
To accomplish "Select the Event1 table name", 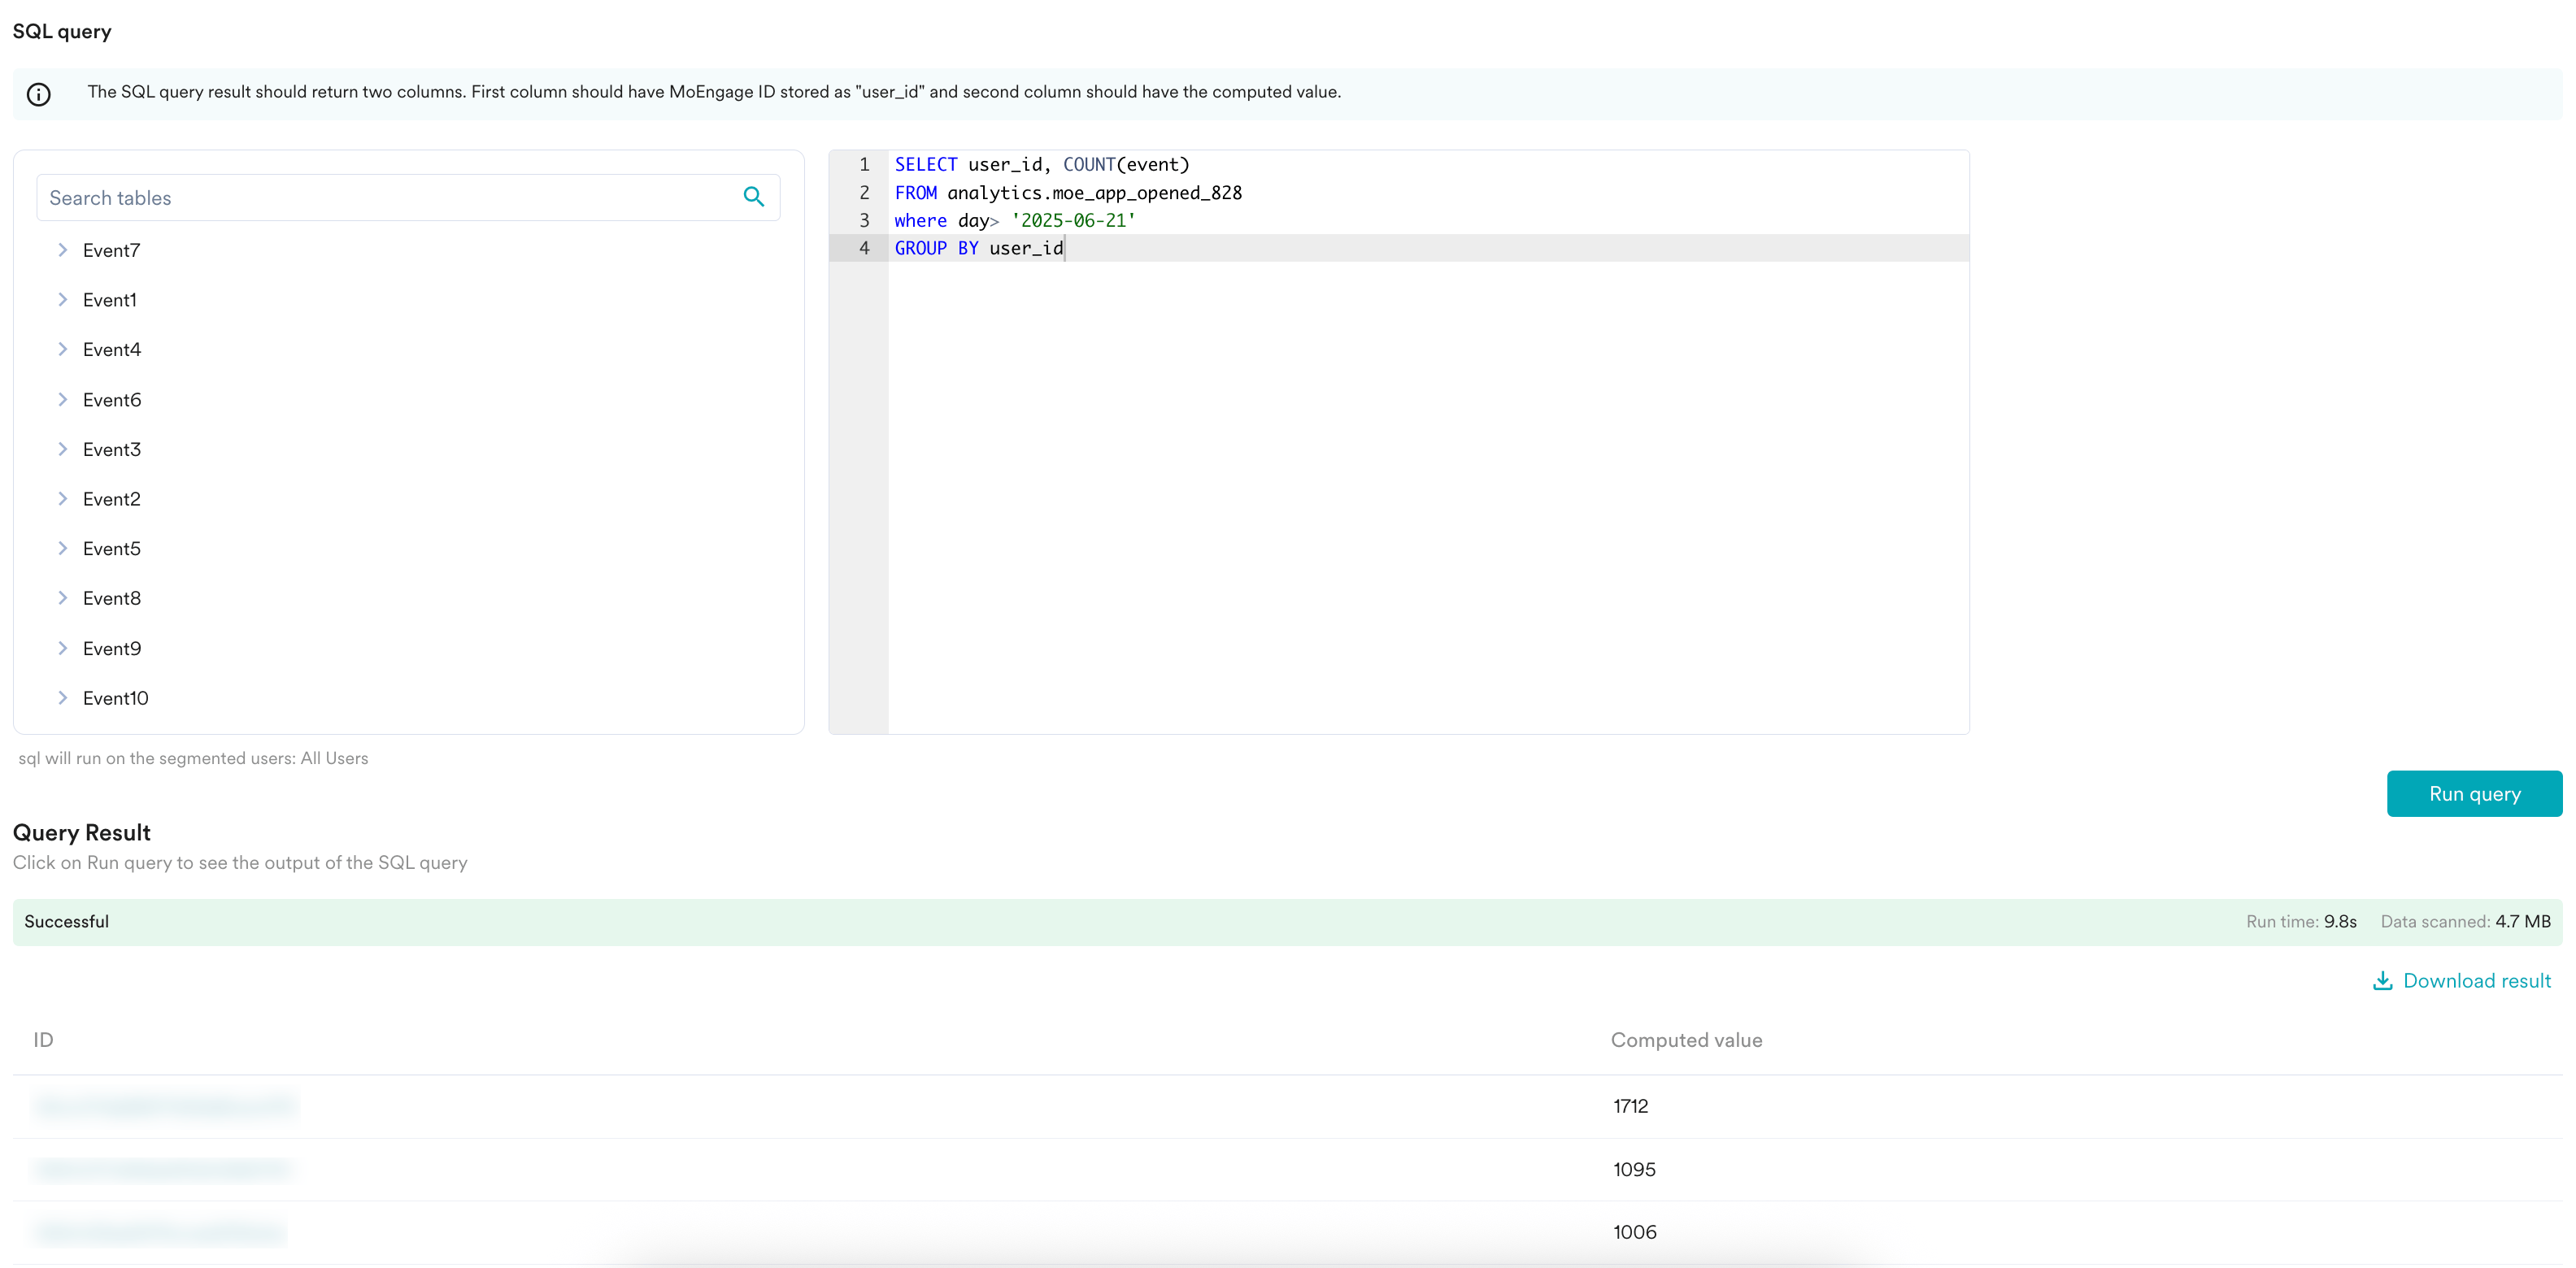I will coord(110,300).
